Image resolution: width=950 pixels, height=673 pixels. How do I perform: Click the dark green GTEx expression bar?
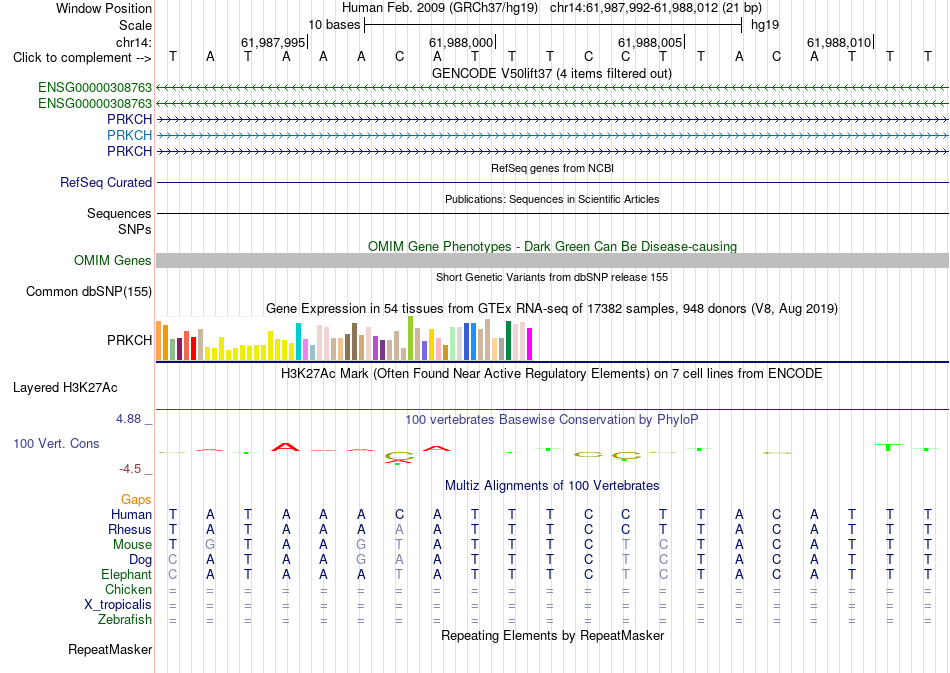508,340
